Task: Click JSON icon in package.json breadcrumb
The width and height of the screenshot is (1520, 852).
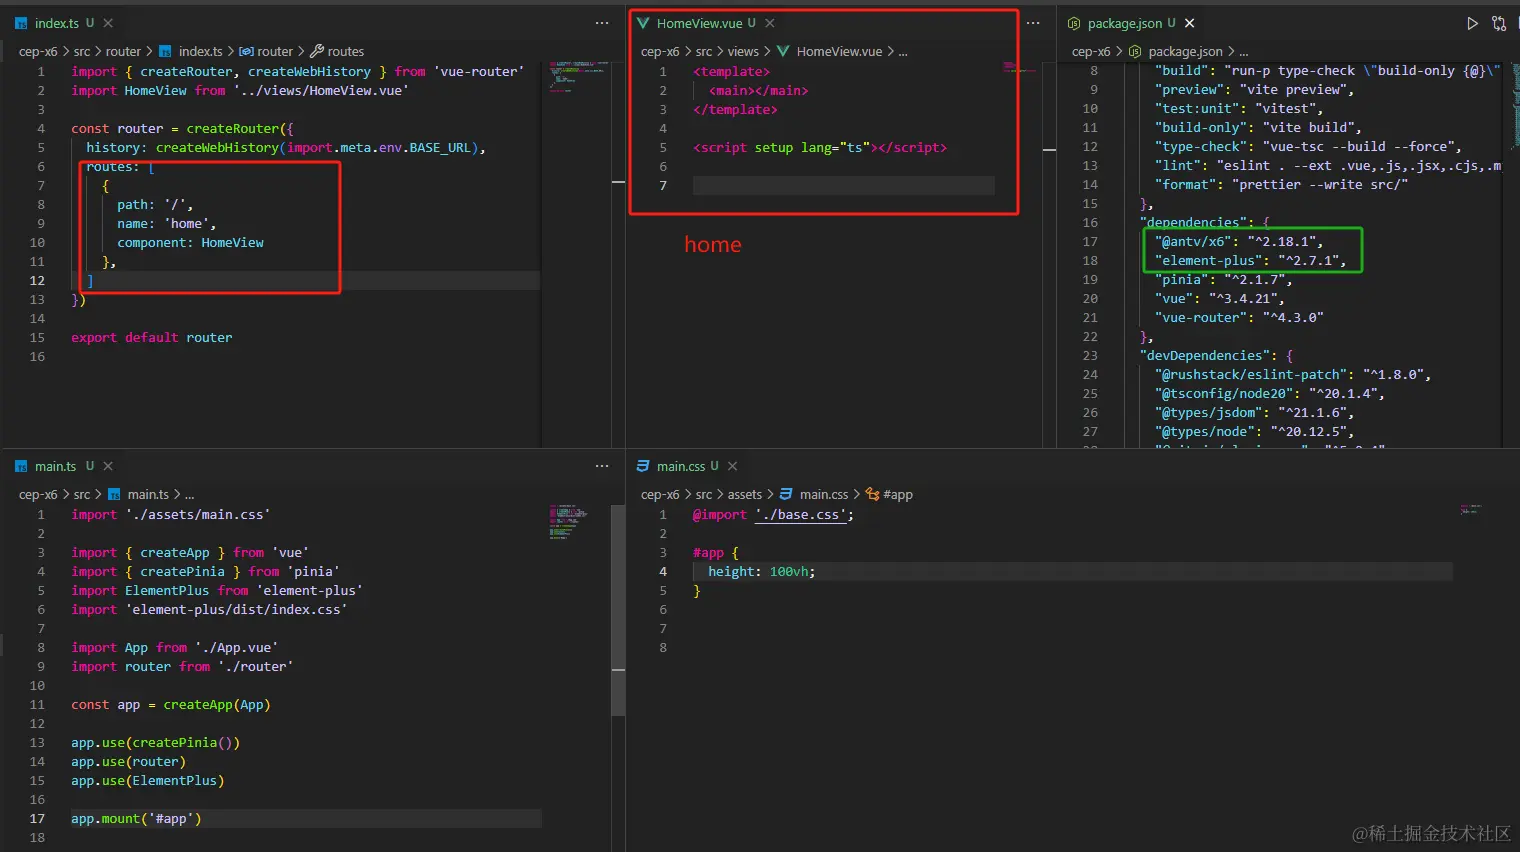Action: coord(1135,51)
